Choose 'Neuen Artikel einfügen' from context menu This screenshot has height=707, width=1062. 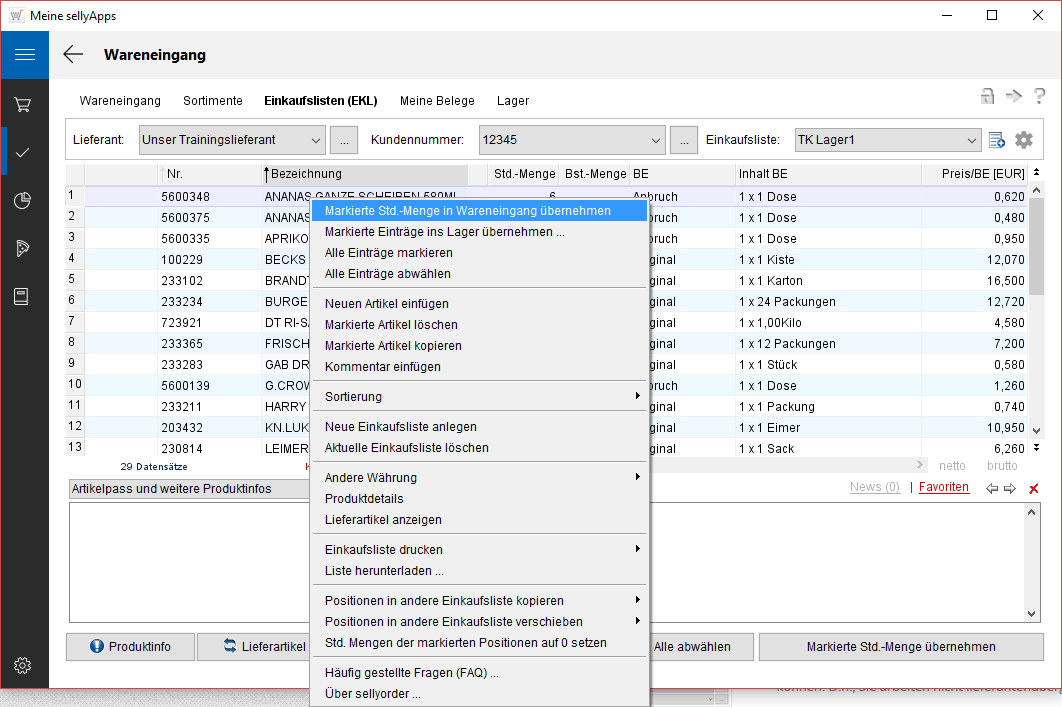coord(387,303)
